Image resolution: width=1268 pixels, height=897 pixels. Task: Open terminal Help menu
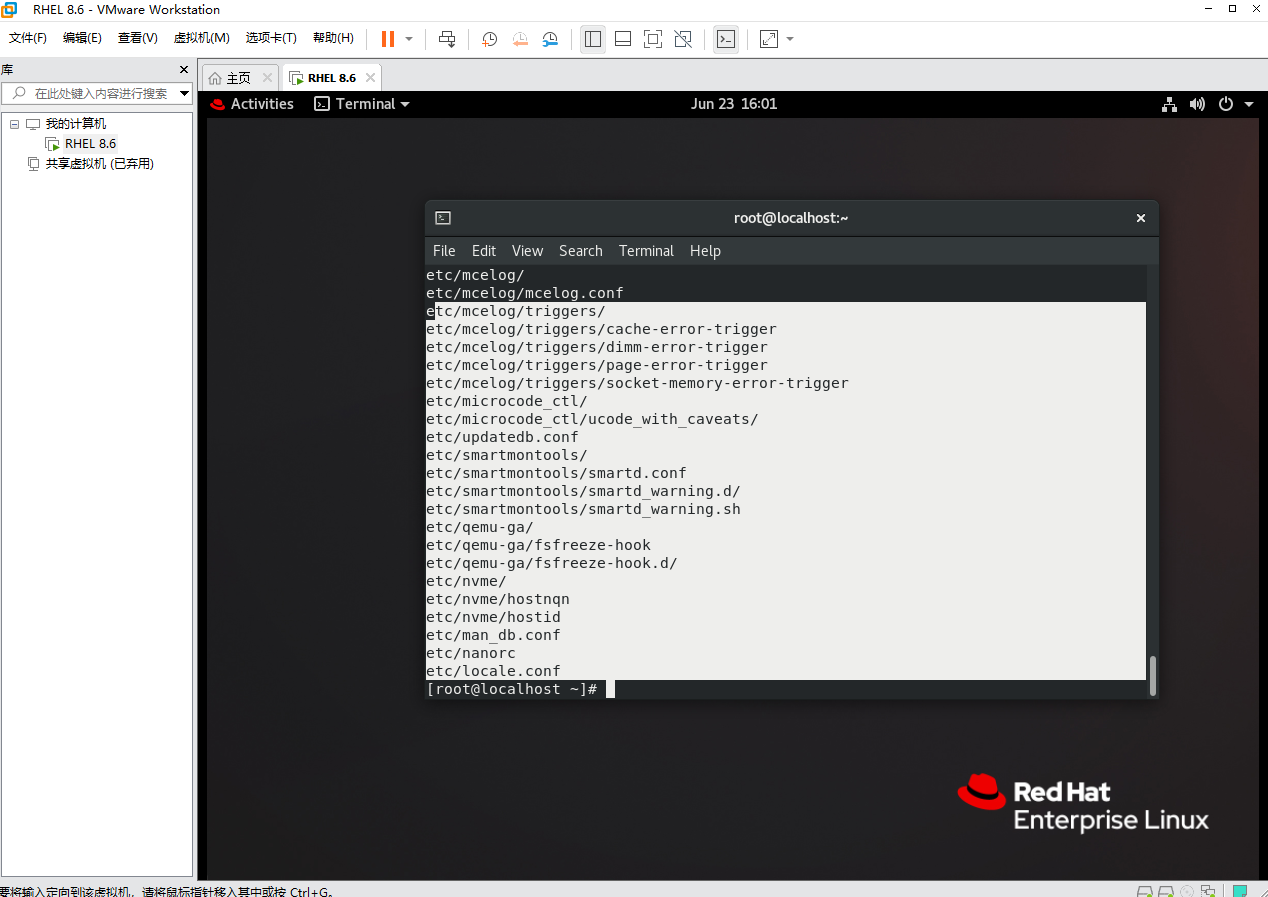[705, 251]
